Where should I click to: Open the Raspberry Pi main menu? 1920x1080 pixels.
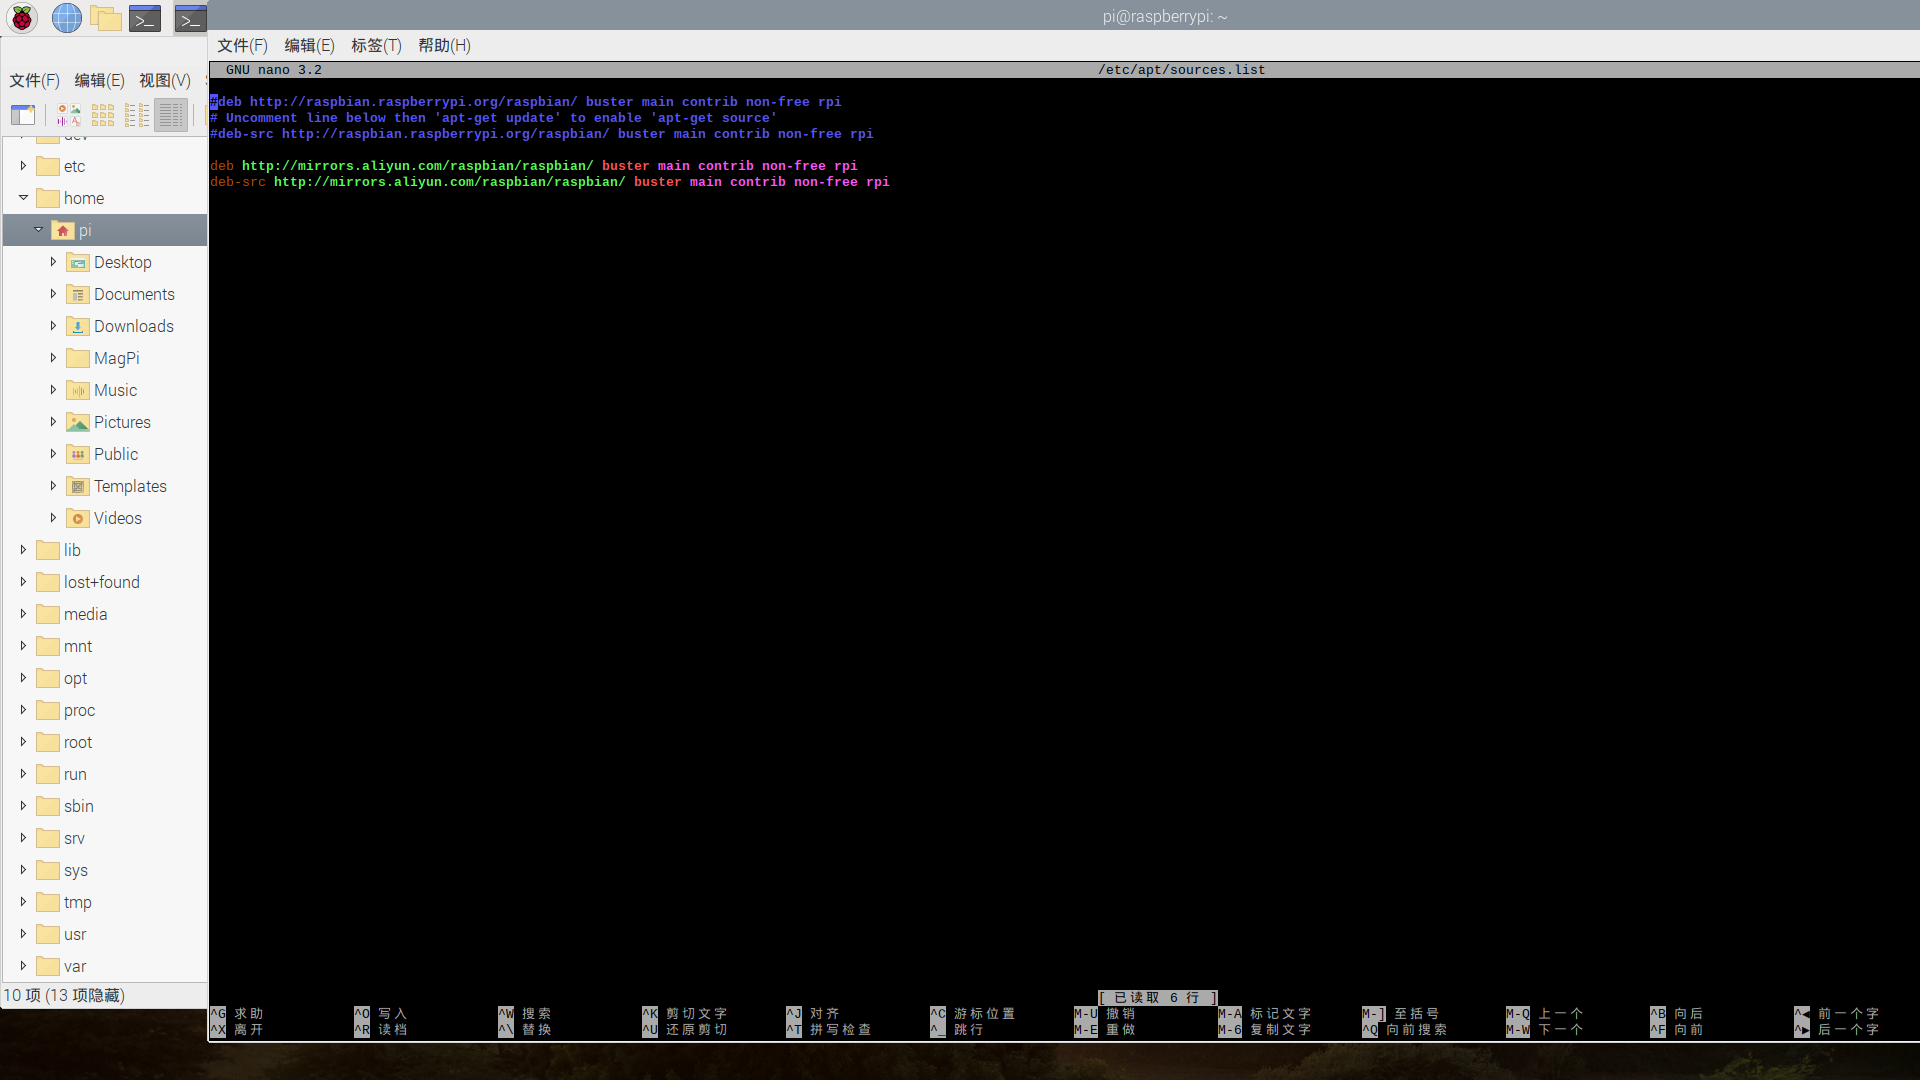(22, 17)
